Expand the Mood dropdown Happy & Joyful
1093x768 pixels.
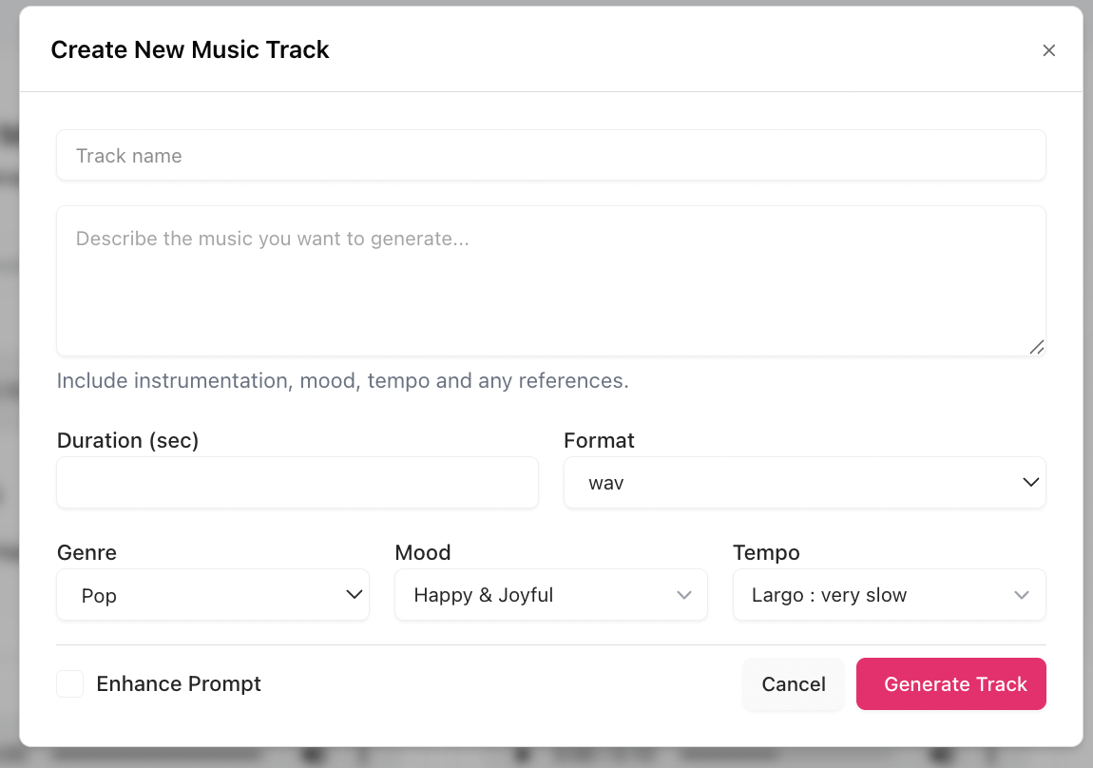(x=550, y=595)
